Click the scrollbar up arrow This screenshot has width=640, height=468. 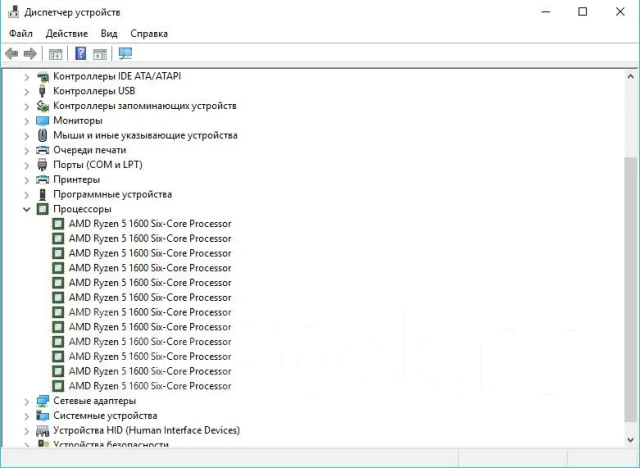pyautogui.click(x=630, y=76)
